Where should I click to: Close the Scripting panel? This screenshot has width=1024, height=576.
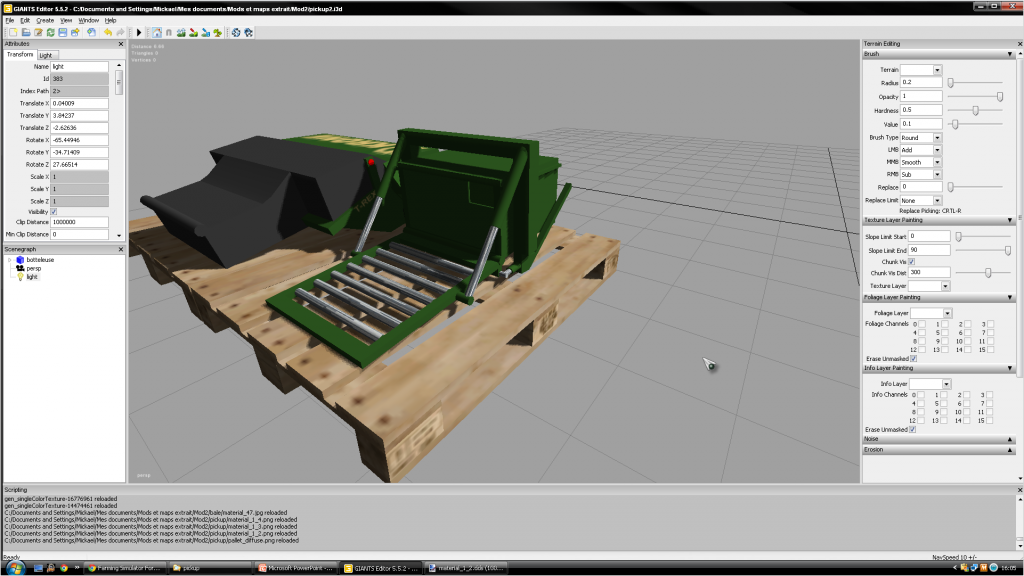coord(1019,489)
